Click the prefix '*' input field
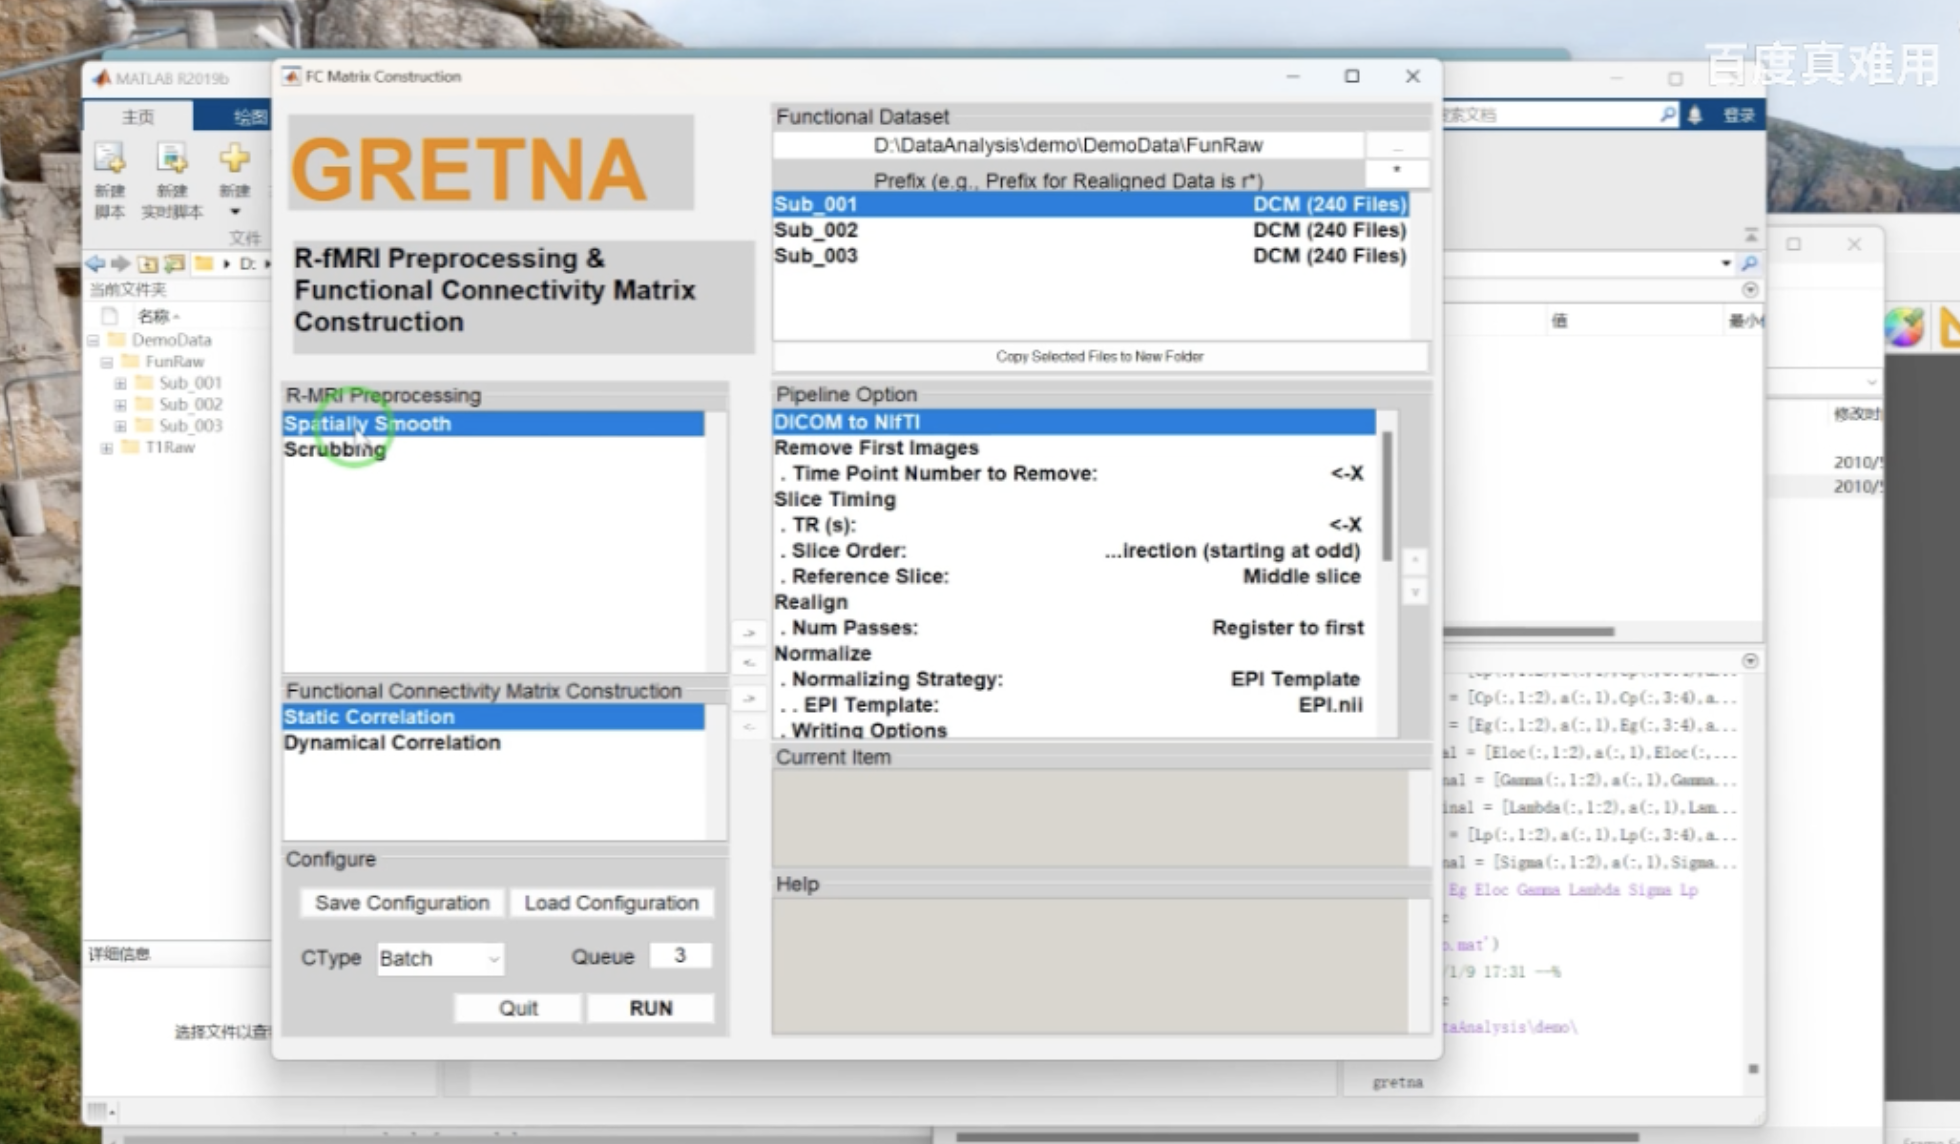1960x1144 pixels. (x=1397, y=172)
